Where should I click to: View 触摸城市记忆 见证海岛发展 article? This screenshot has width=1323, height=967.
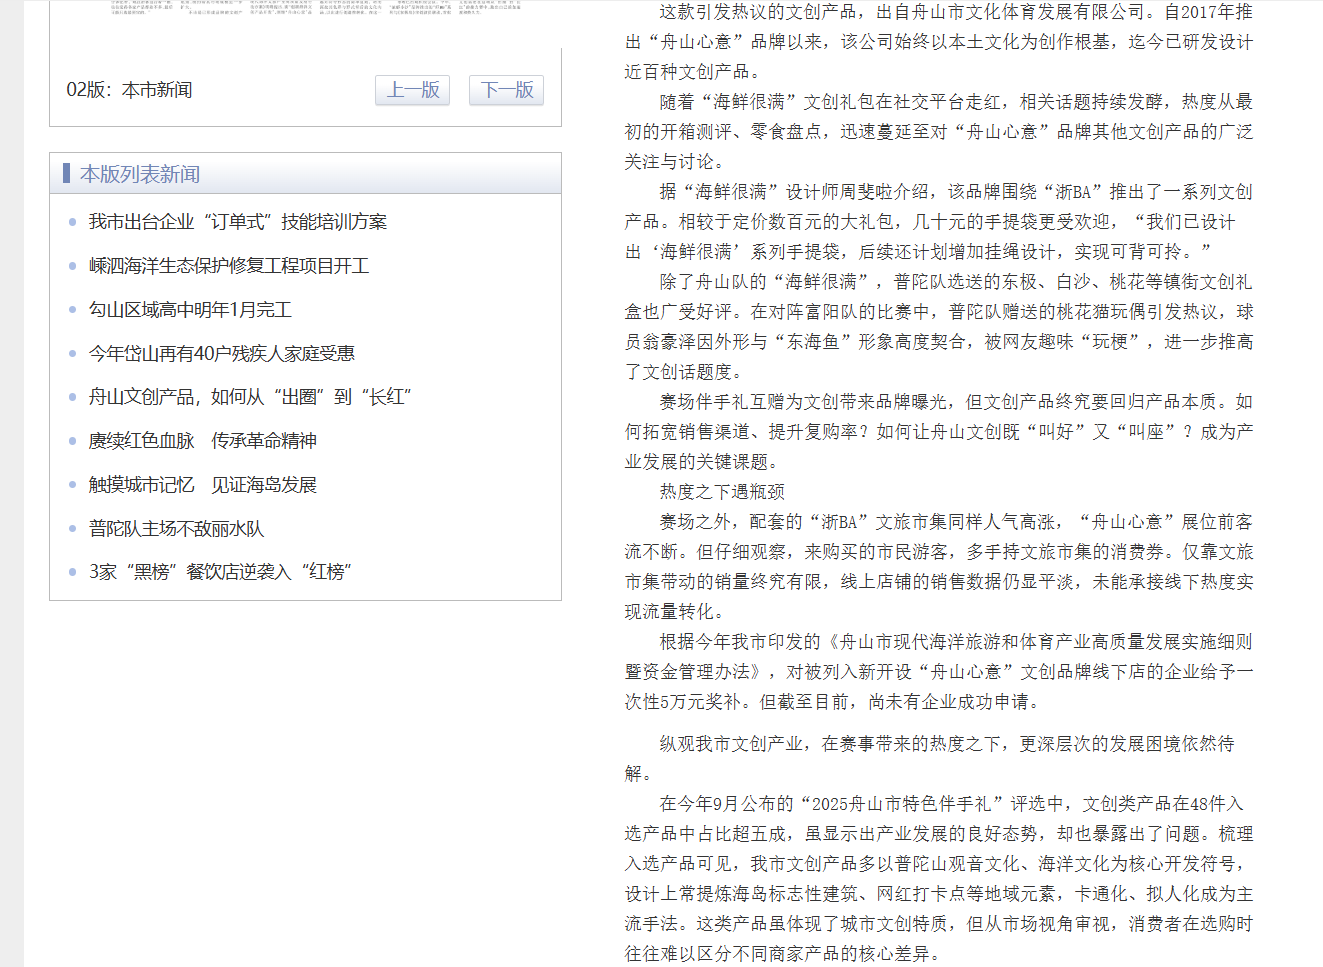202,485
